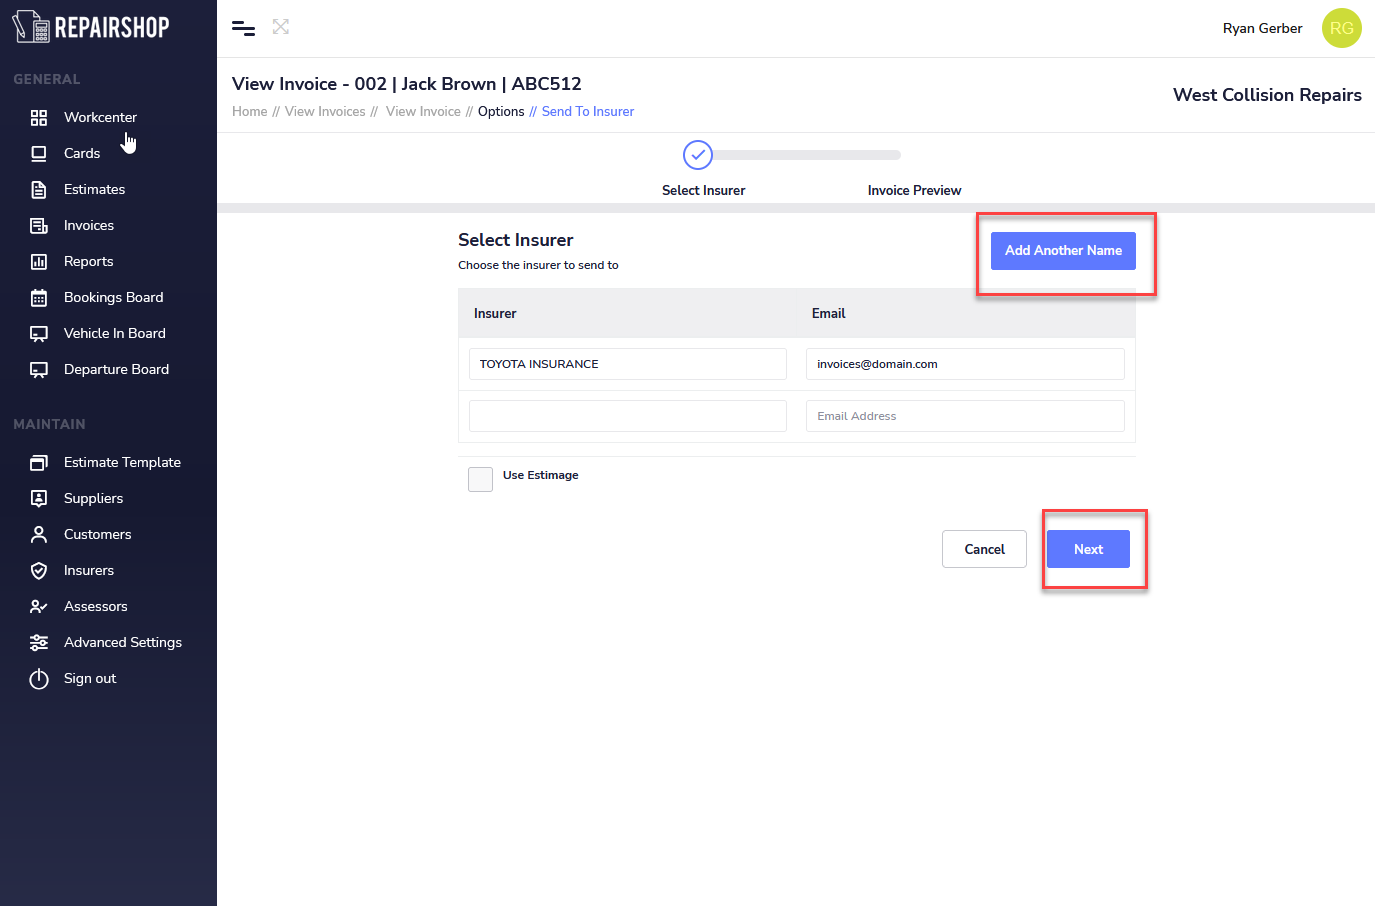Screen dimensions: 1375x906
Task: Click the Select Insurer step circle
Action: (698, 155)
